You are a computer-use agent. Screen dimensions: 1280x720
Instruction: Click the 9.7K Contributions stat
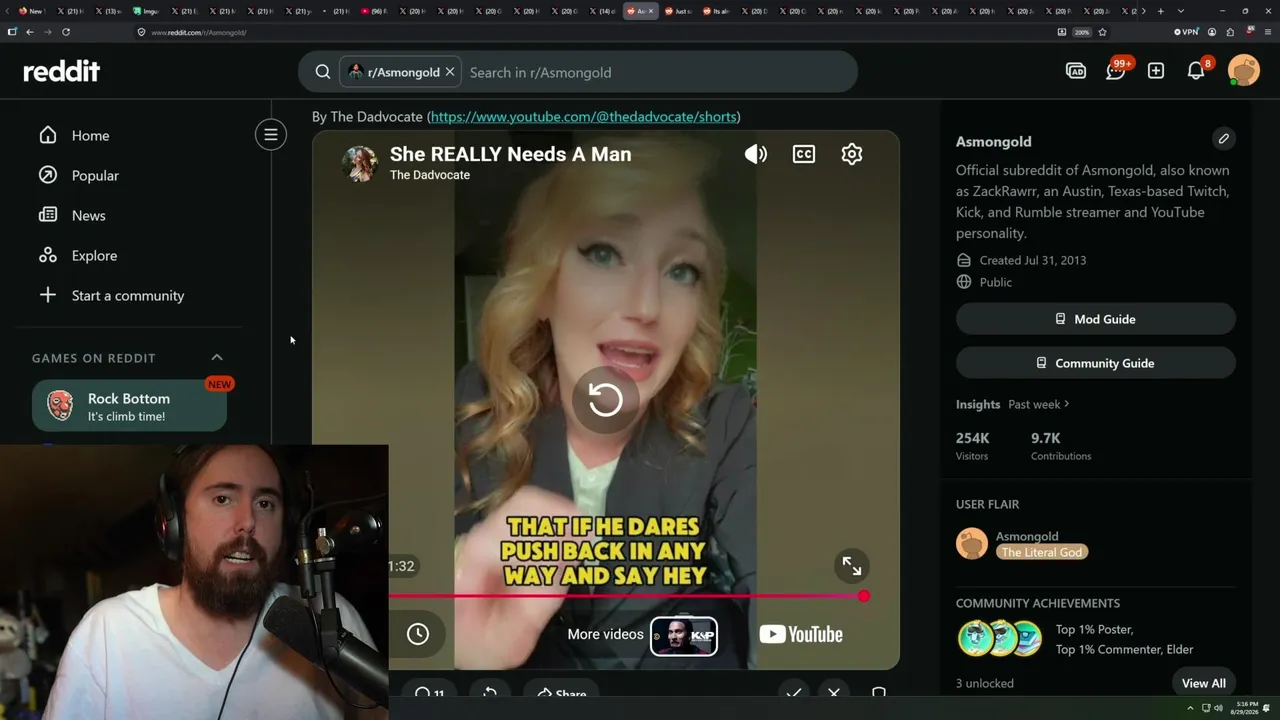[1061, 446]
